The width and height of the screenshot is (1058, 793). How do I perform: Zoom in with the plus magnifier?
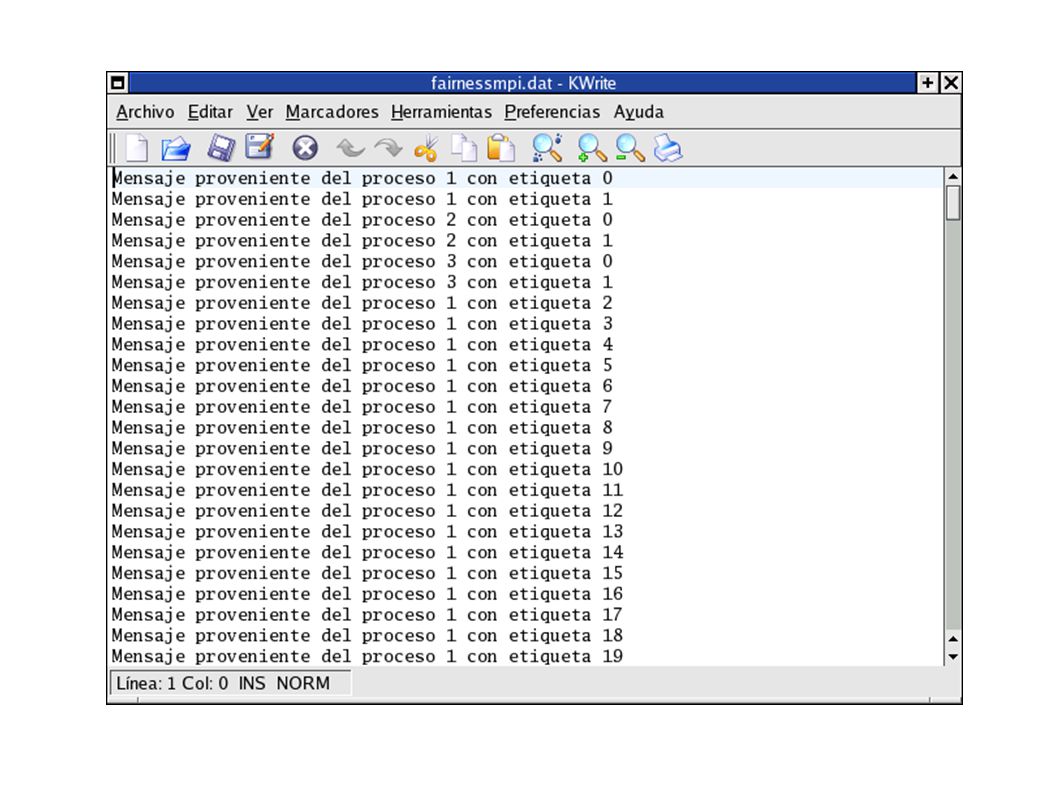592,148
